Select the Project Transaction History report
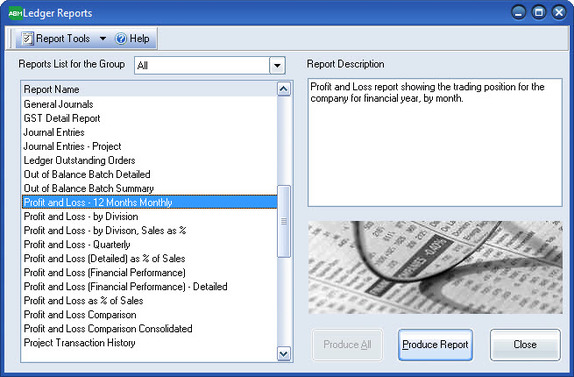 (149, 343)
